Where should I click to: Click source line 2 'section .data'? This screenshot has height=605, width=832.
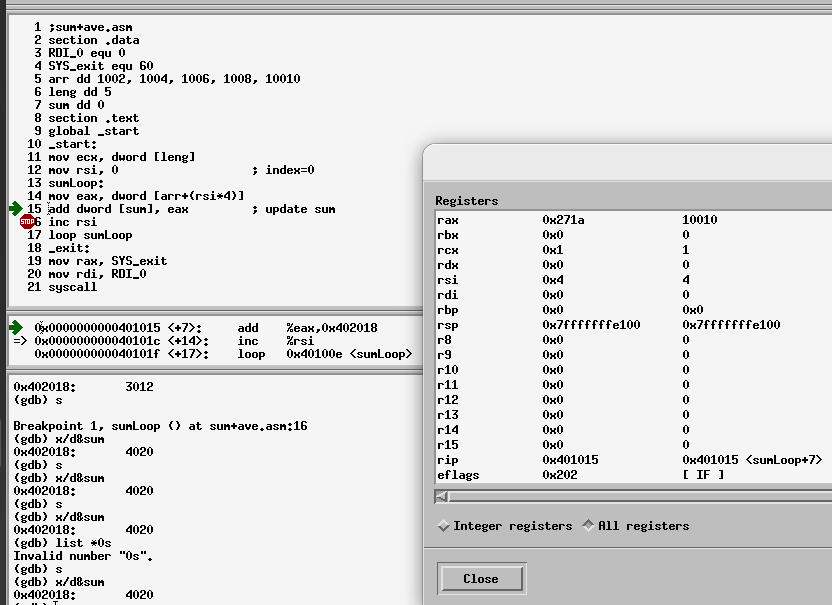93,40
